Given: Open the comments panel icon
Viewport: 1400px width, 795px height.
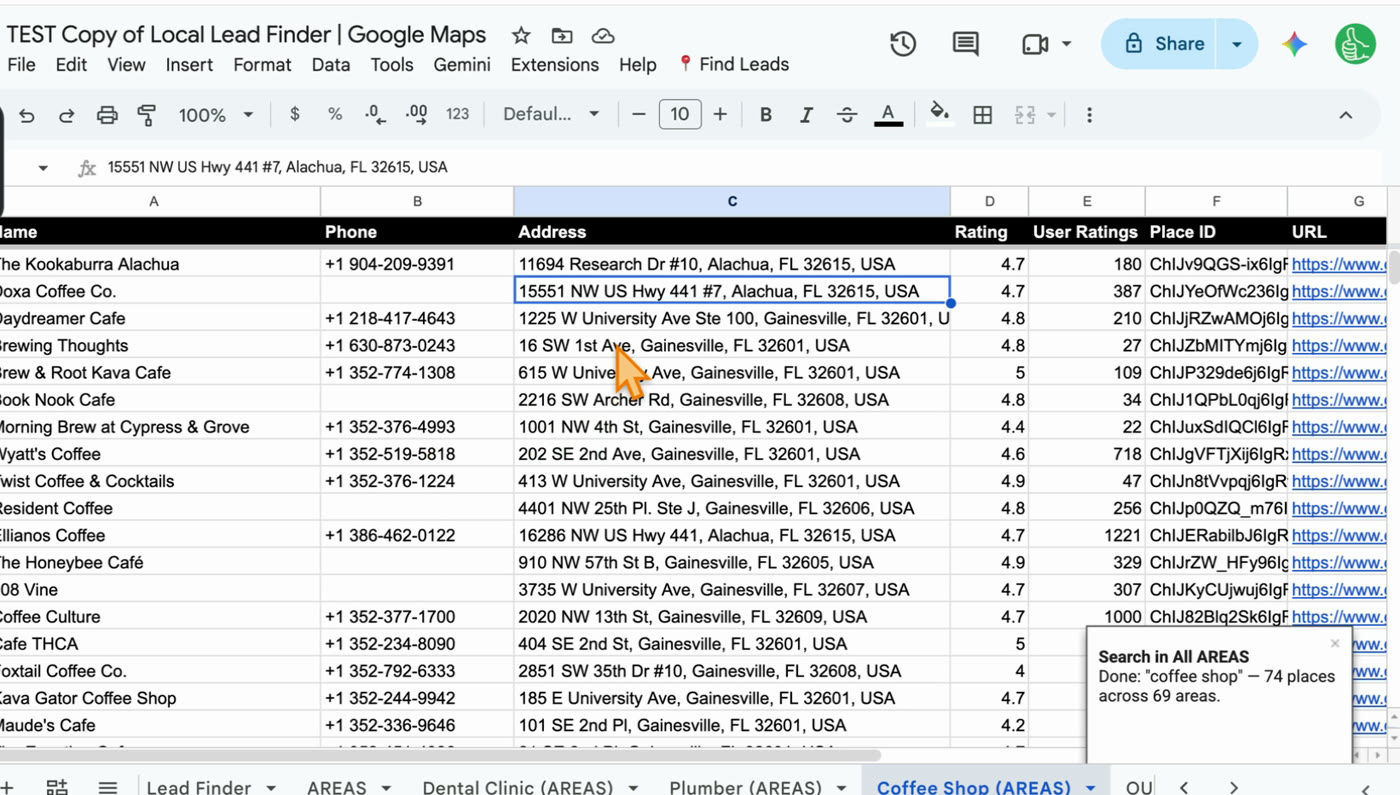Looking at the screenshot, I should pos(965,44).
